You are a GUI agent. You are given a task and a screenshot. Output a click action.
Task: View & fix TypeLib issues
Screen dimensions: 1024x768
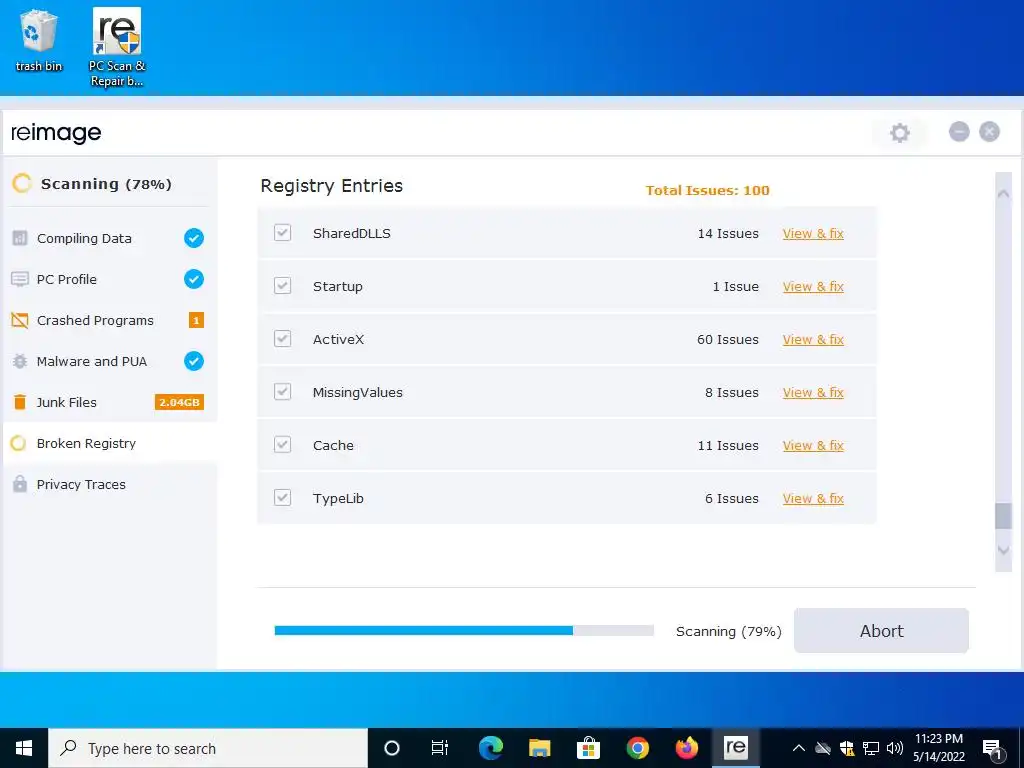click(x=813, y=498)
